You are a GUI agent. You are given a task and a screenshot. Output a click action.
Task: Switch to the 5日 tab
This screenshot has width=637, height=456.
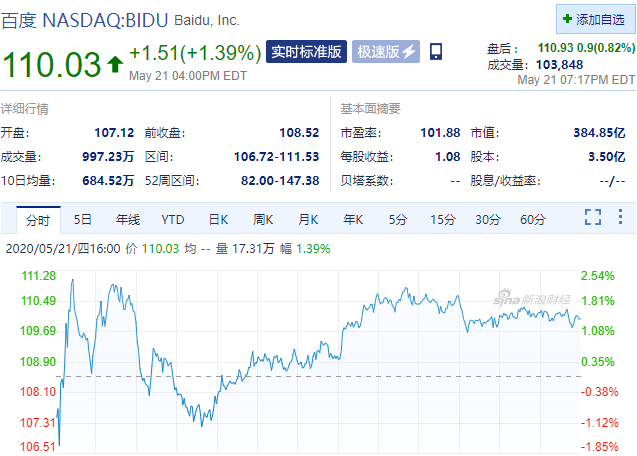click(x=82, y=219)
